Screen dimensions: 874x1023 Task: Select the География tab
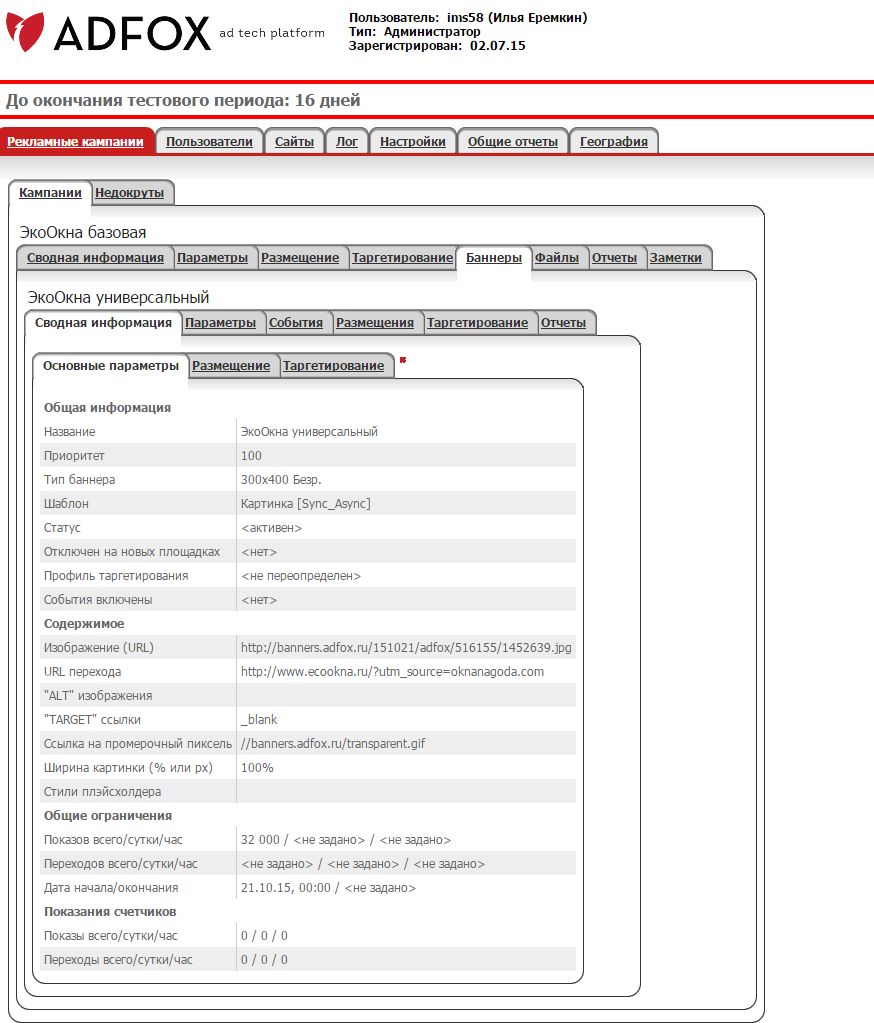pyautogui.click(x=614, y=142)
